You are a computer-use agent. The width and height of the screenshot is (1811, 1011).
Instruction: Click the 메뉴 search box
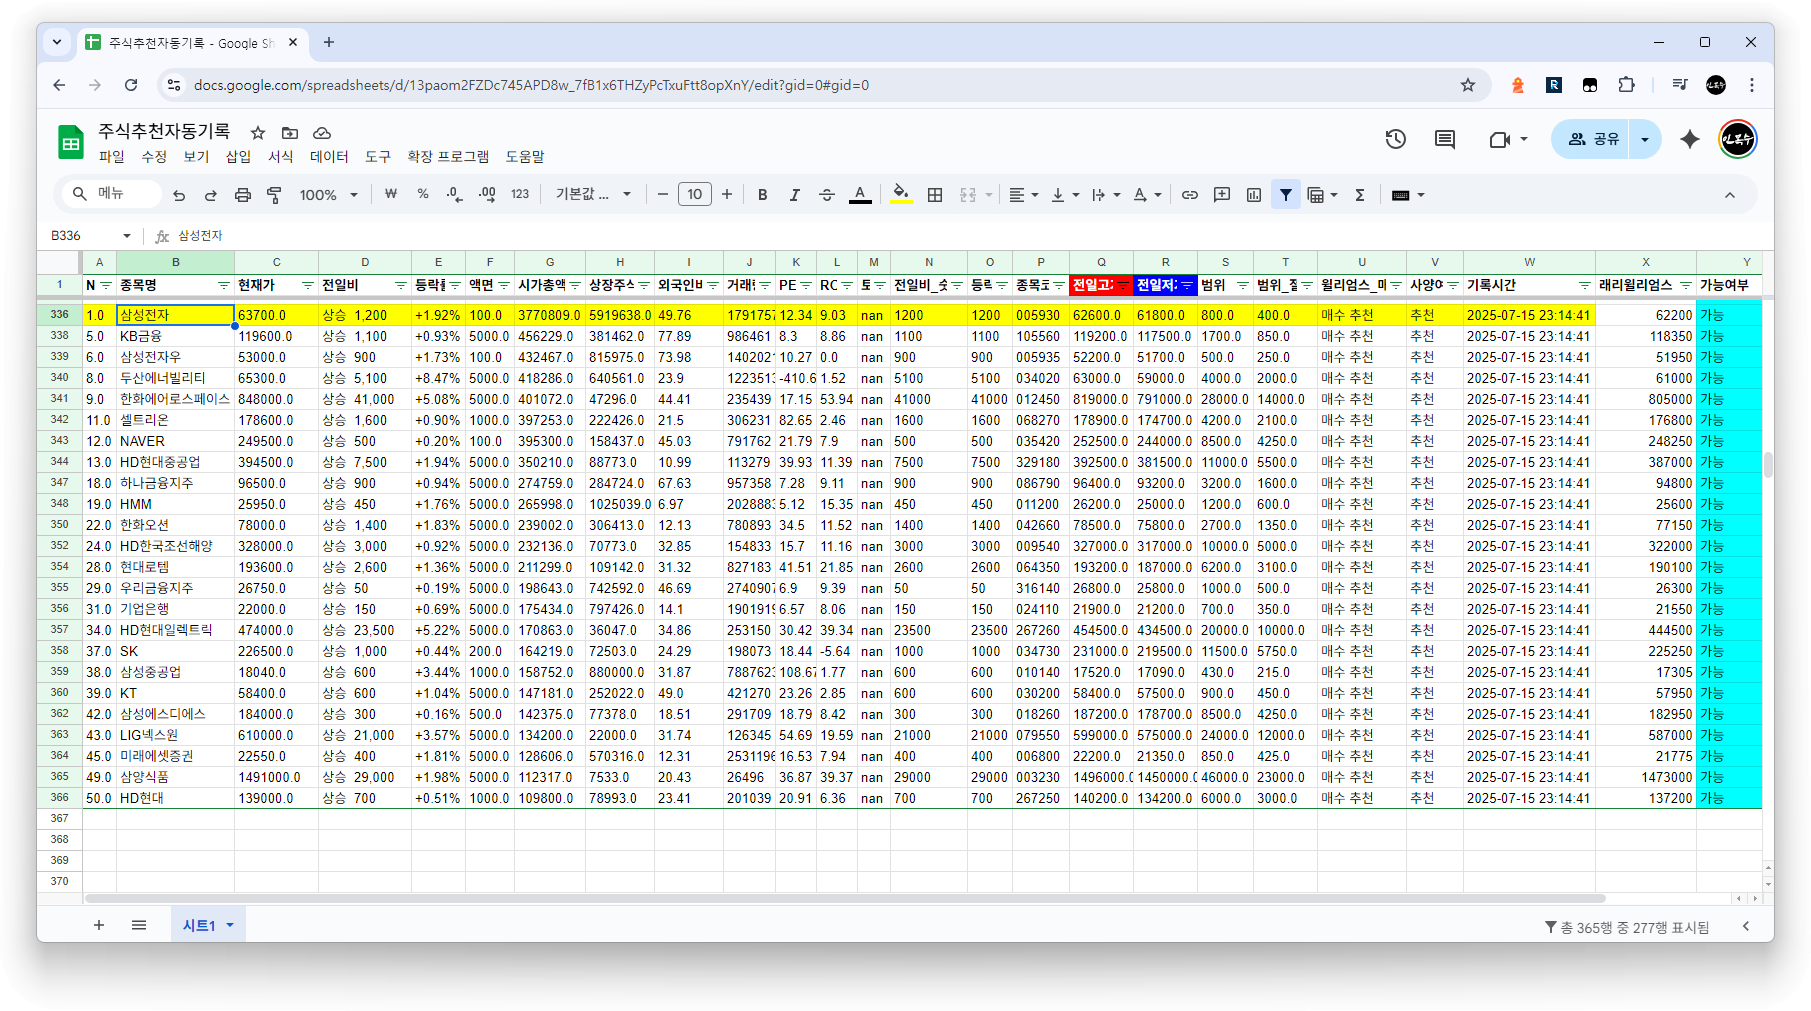[x=111, y=194]
